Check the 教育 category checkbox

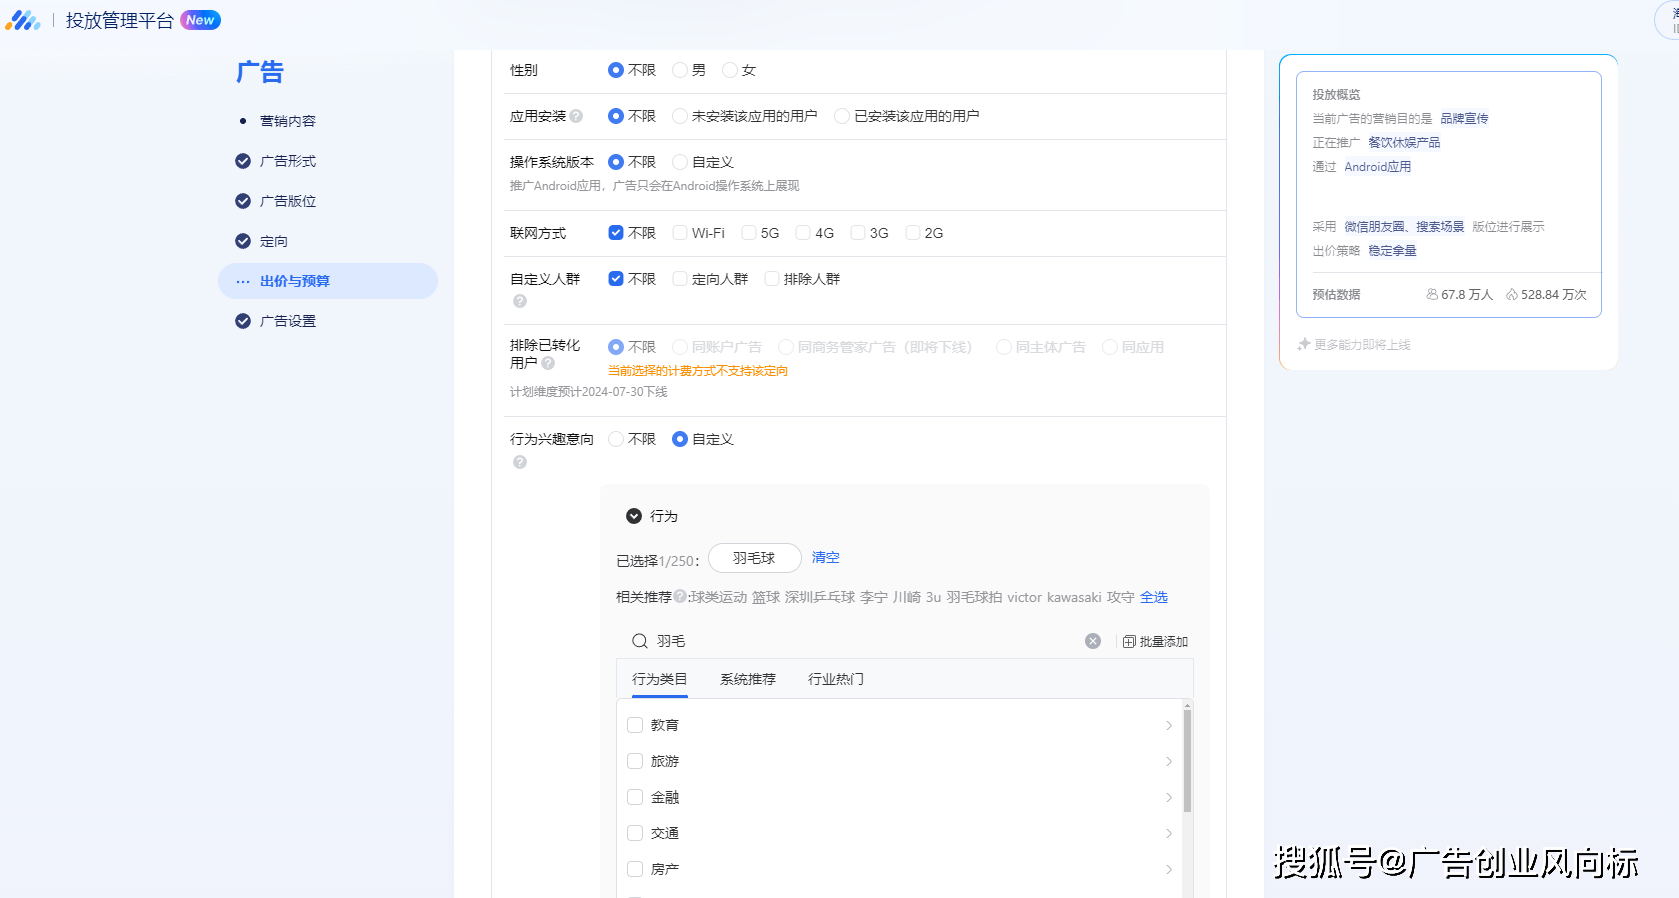click(635, 725)
